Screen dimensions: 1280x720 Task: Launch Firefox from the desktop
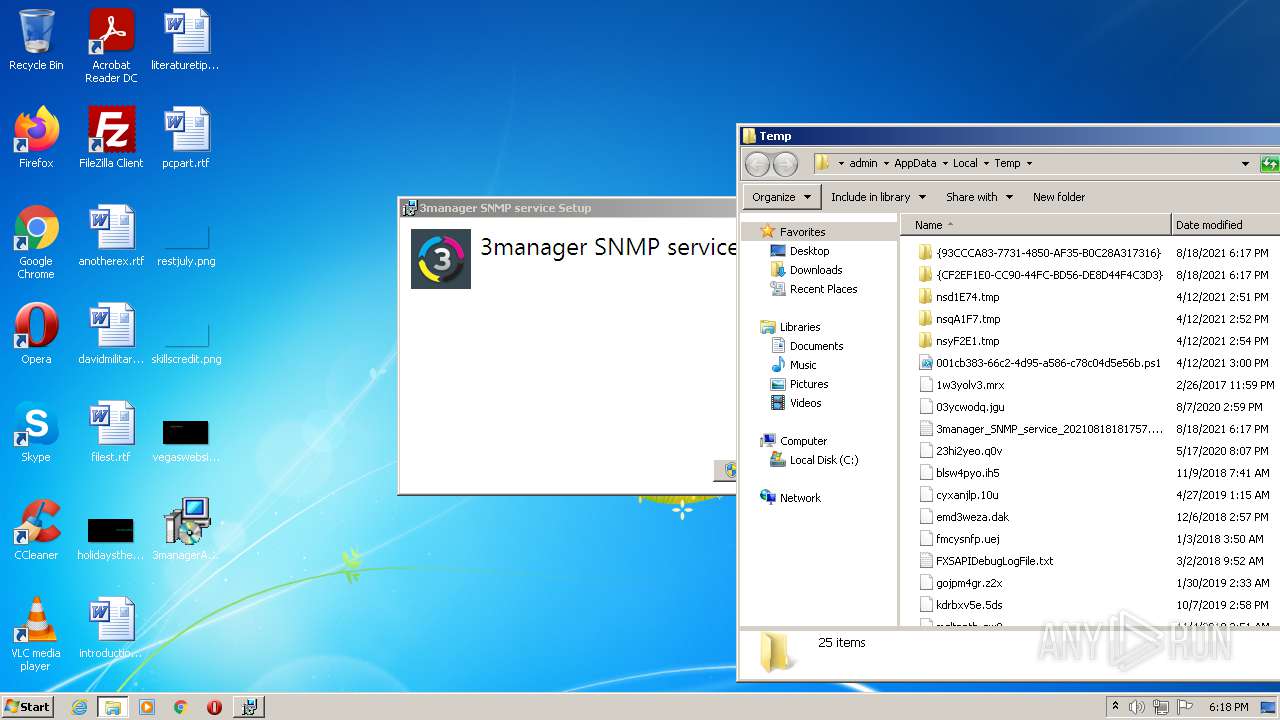[36, 138]
